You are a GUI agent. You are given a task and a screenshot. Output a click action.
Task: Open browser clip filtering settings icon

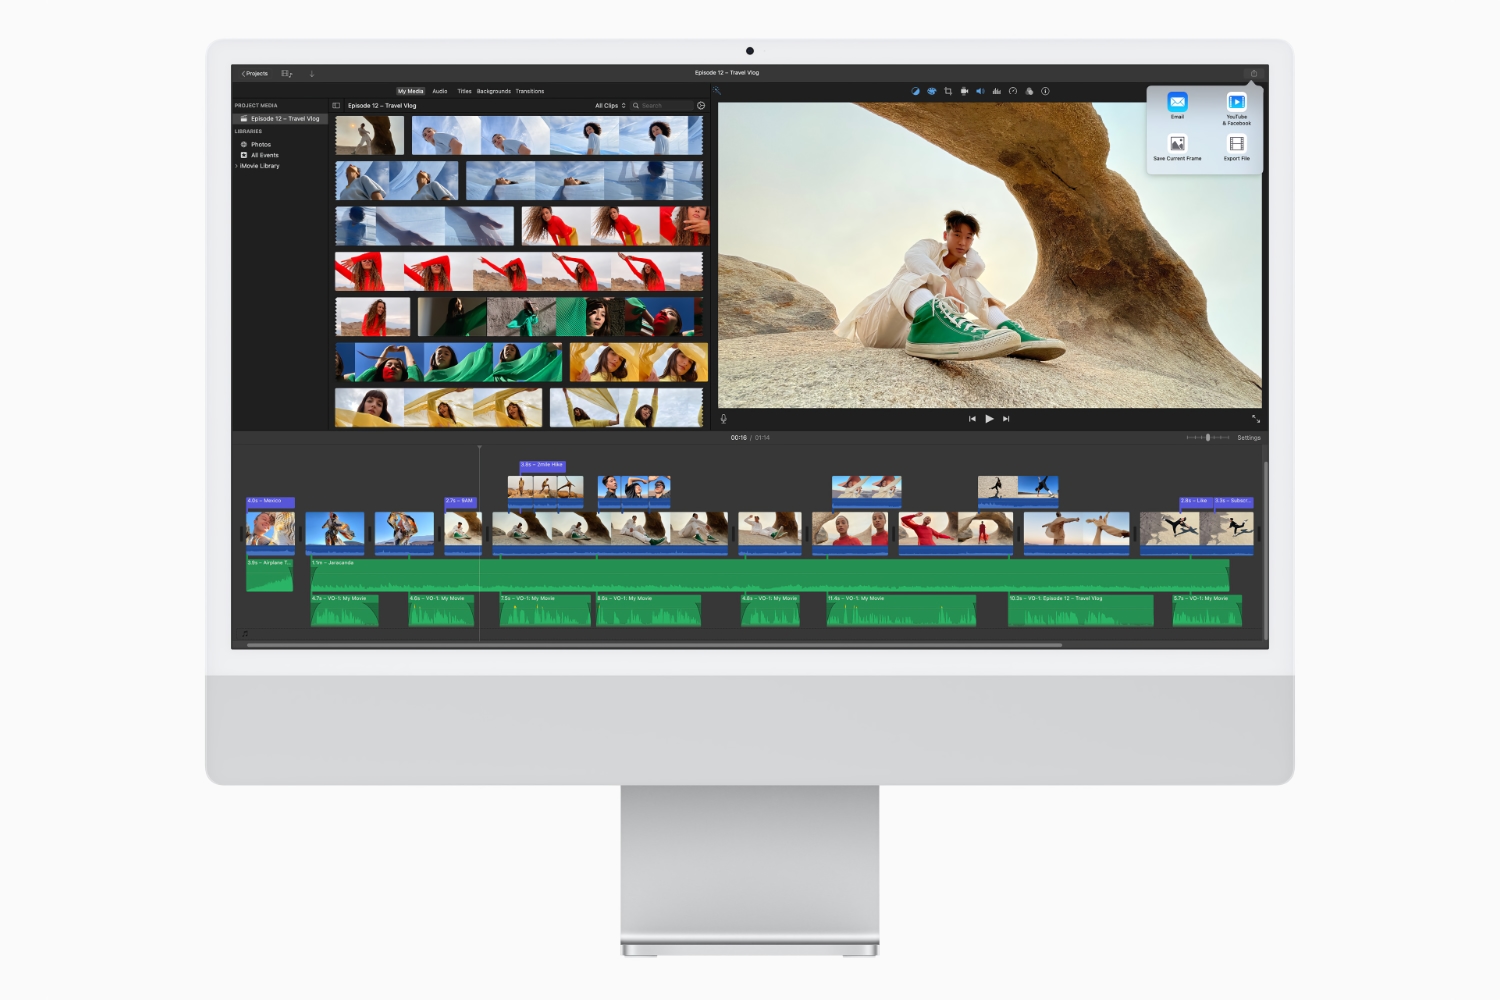coord(701,105)
